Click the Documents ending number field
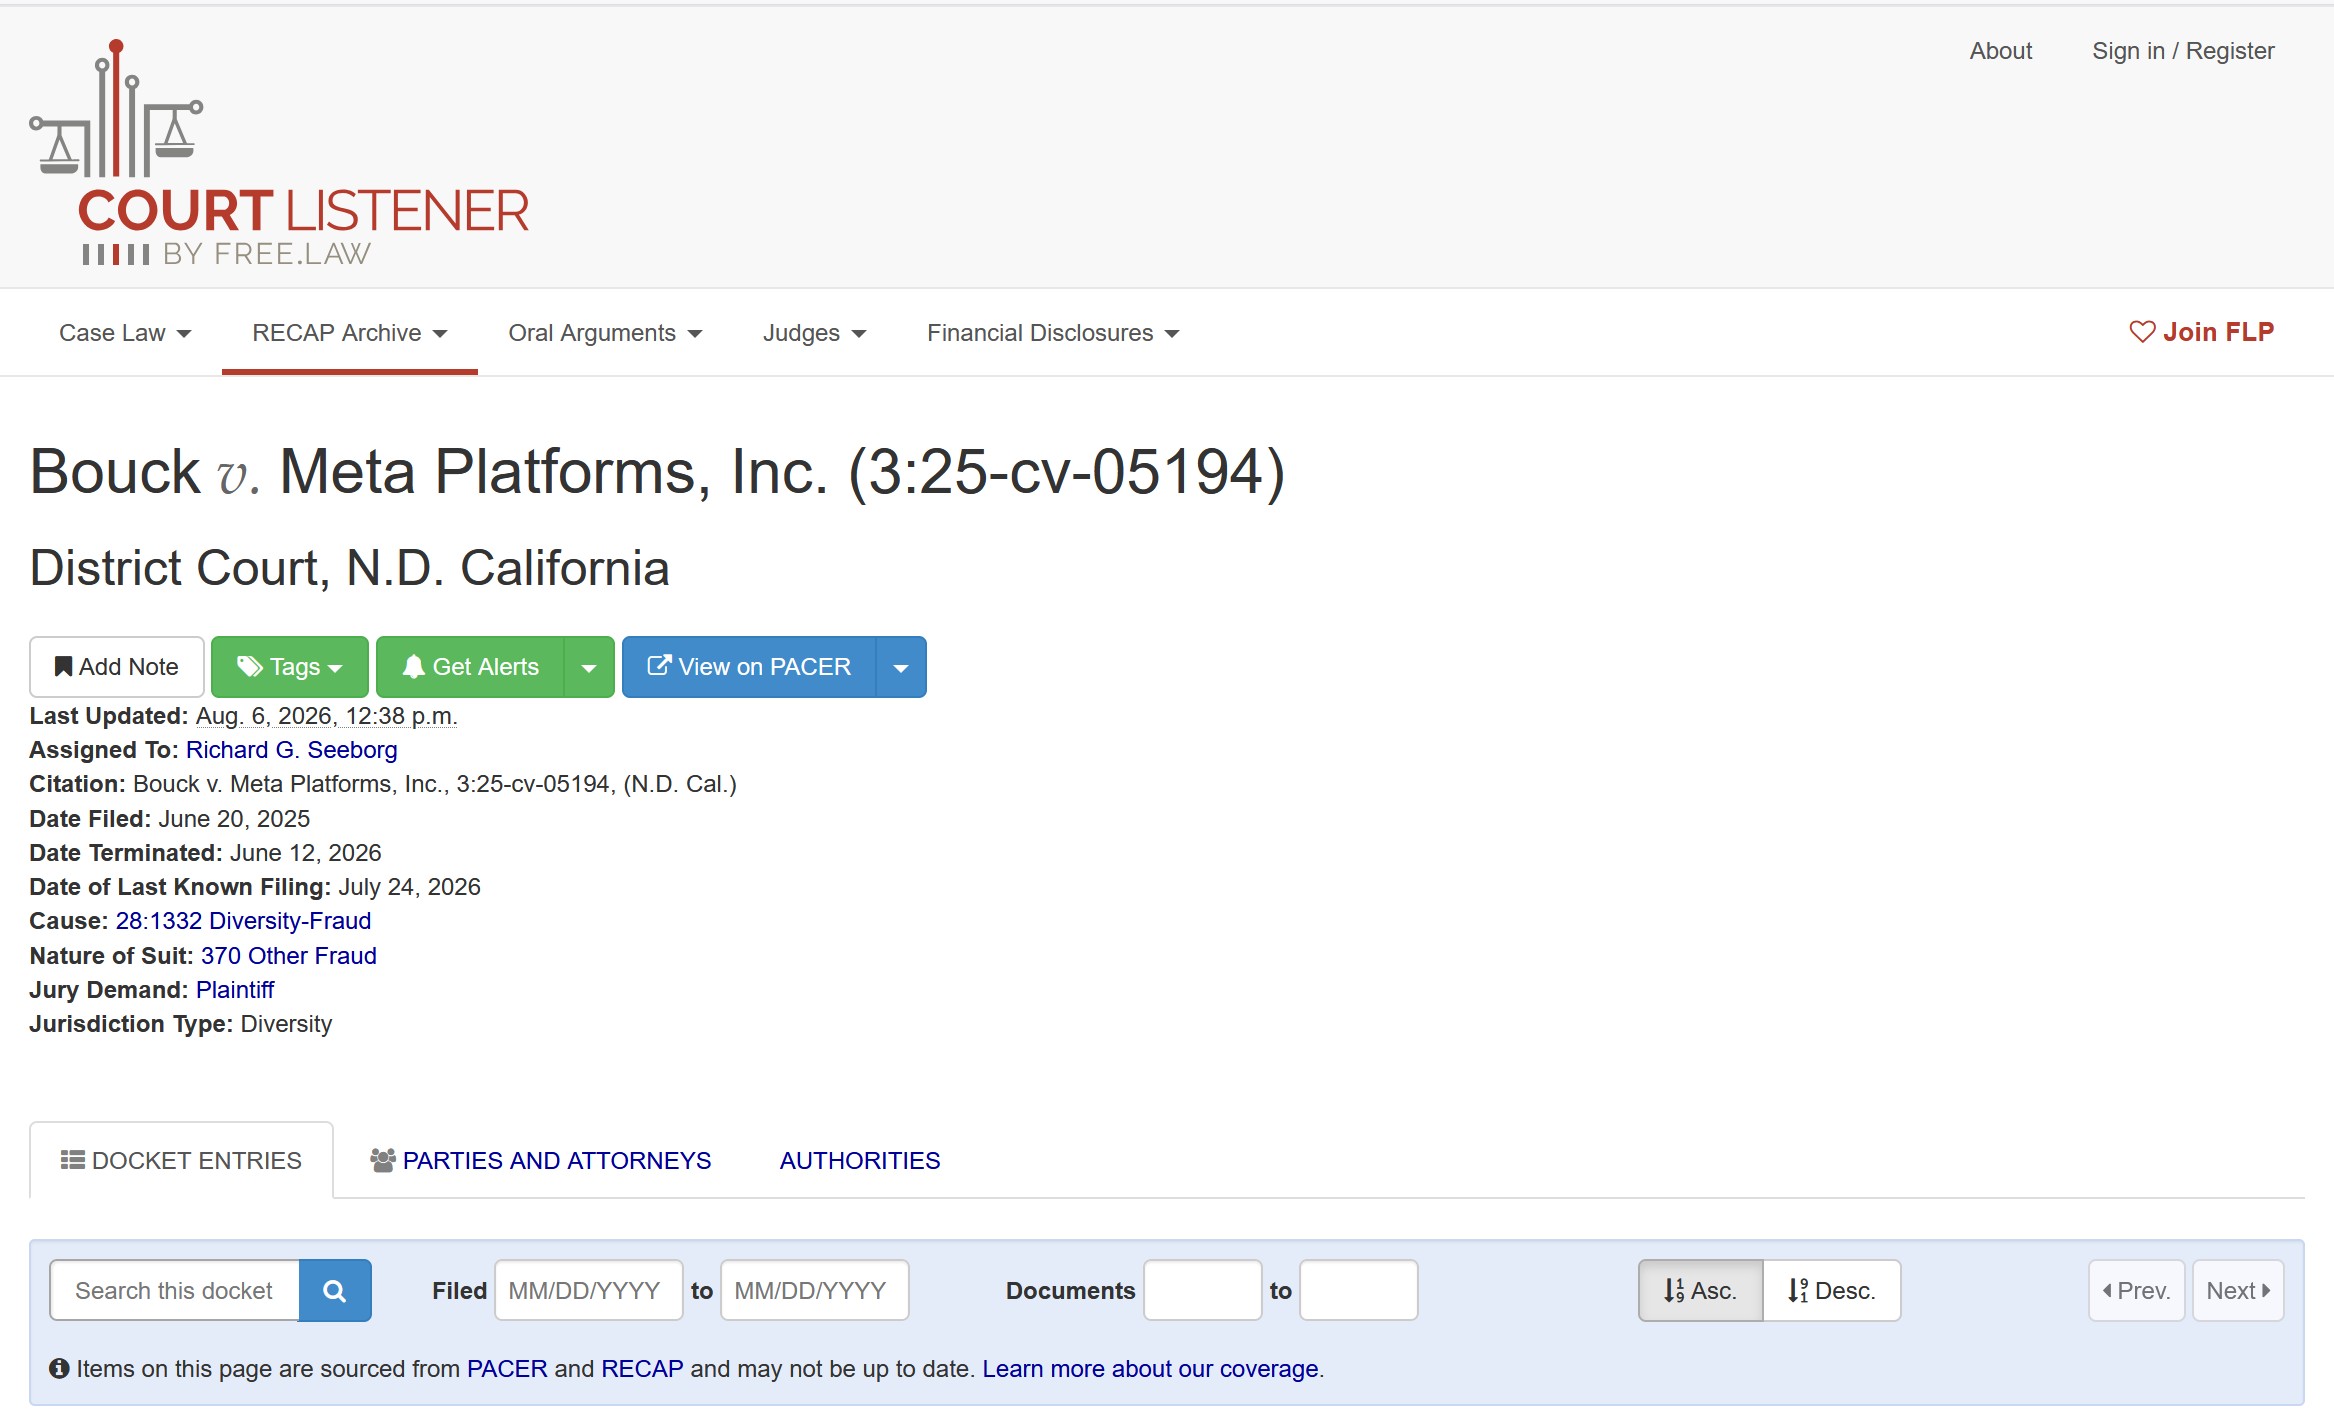2334x1414 pixels. 1359,1290
